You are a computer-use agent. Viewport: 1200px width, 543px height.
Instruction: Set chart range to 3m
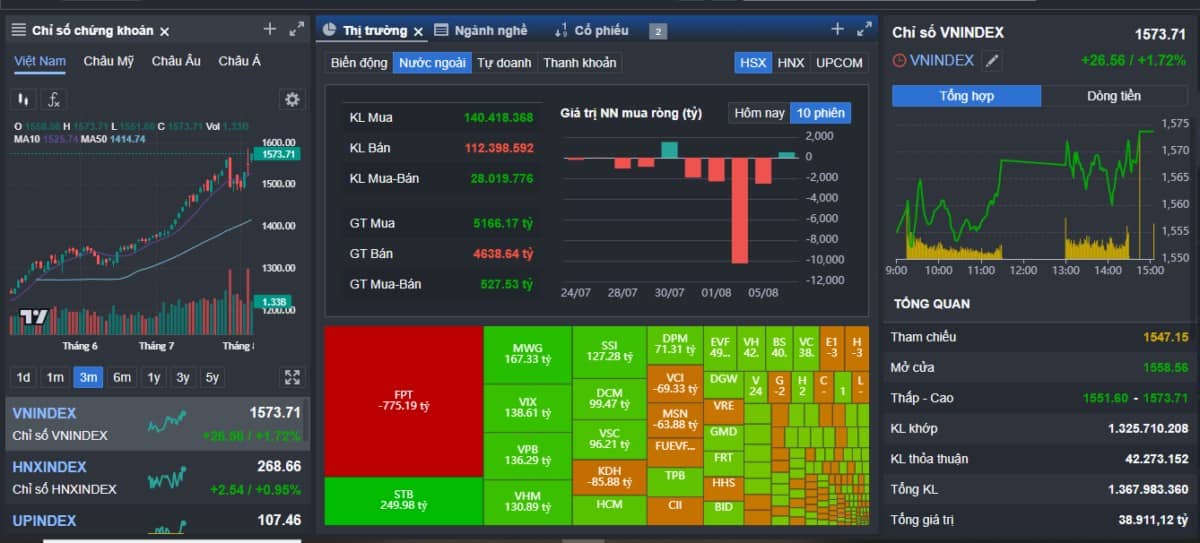click(x=89, y=377)
